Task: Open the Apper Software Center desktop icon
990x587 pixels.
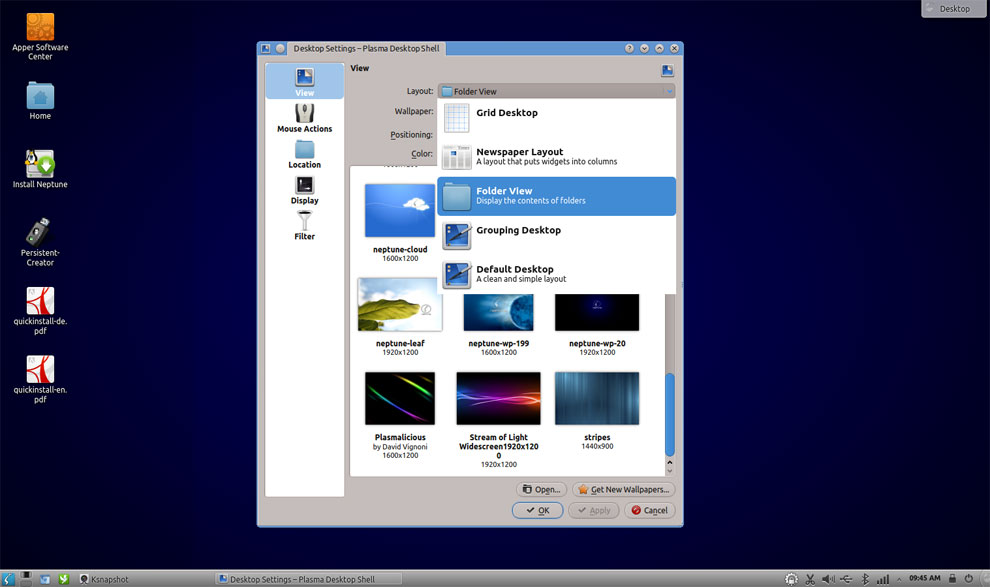Action: tap(40, 37)
